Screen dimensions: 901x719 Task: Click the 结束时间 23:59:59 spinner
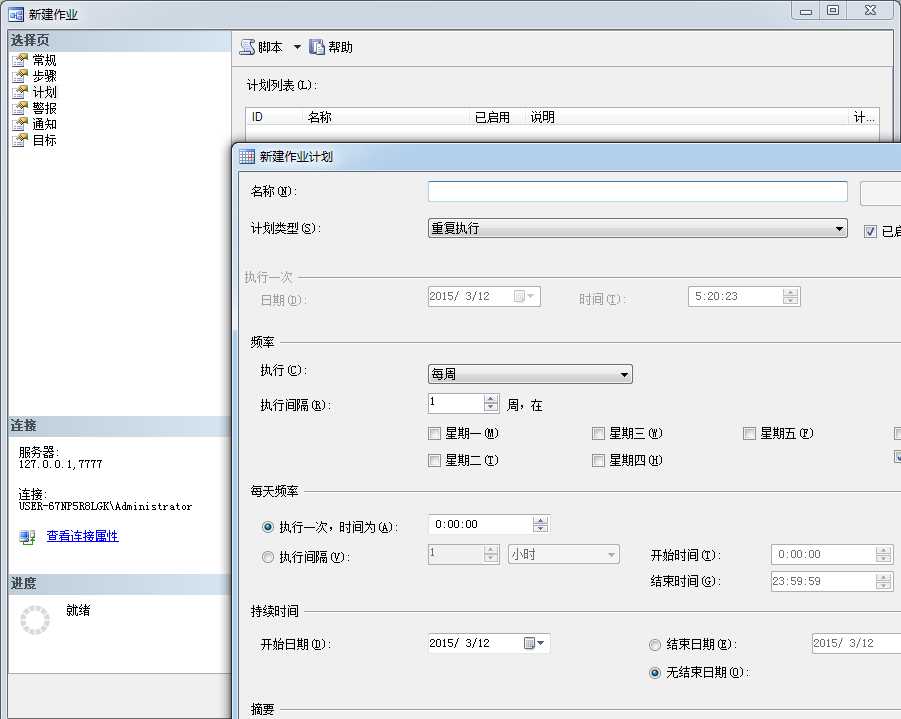(x=884, y=582)
